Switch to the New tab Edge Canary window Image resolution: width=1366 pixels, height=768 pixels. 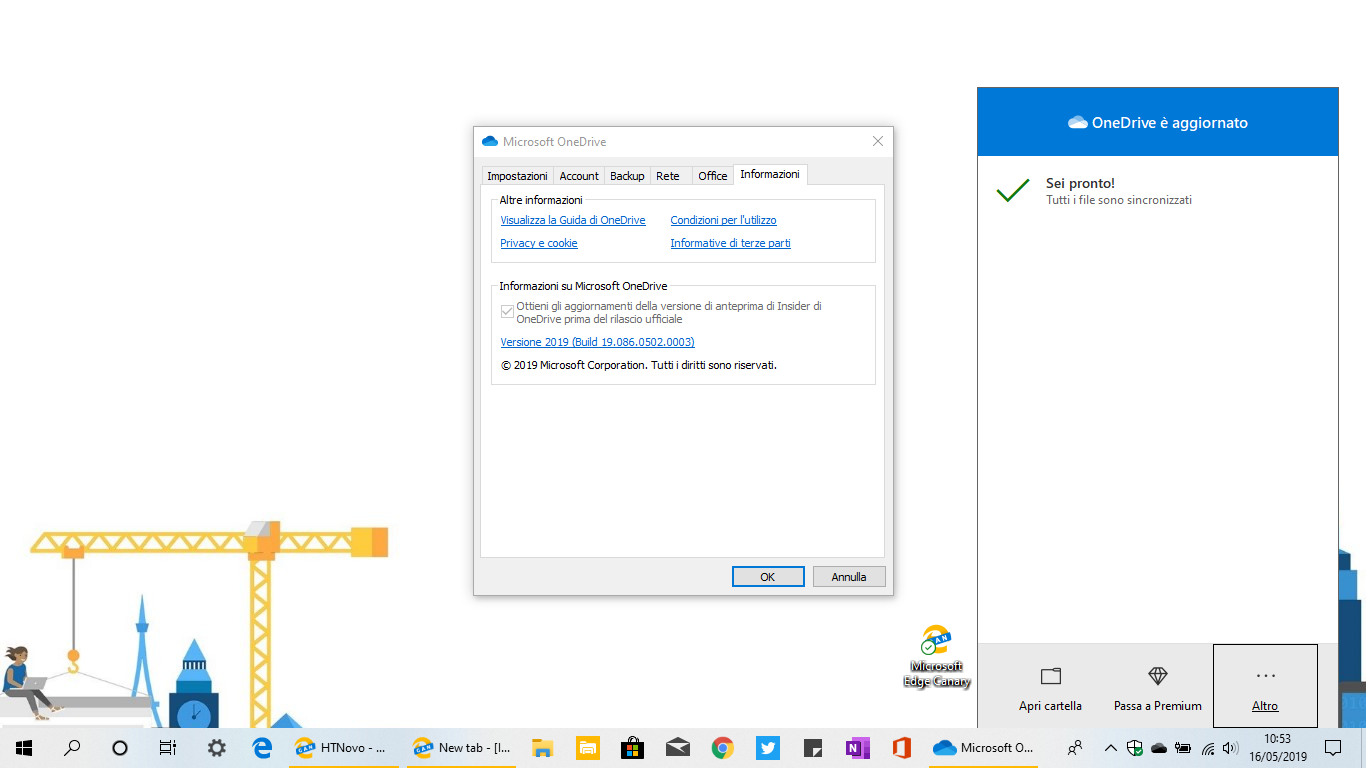(x=462, y=747)
